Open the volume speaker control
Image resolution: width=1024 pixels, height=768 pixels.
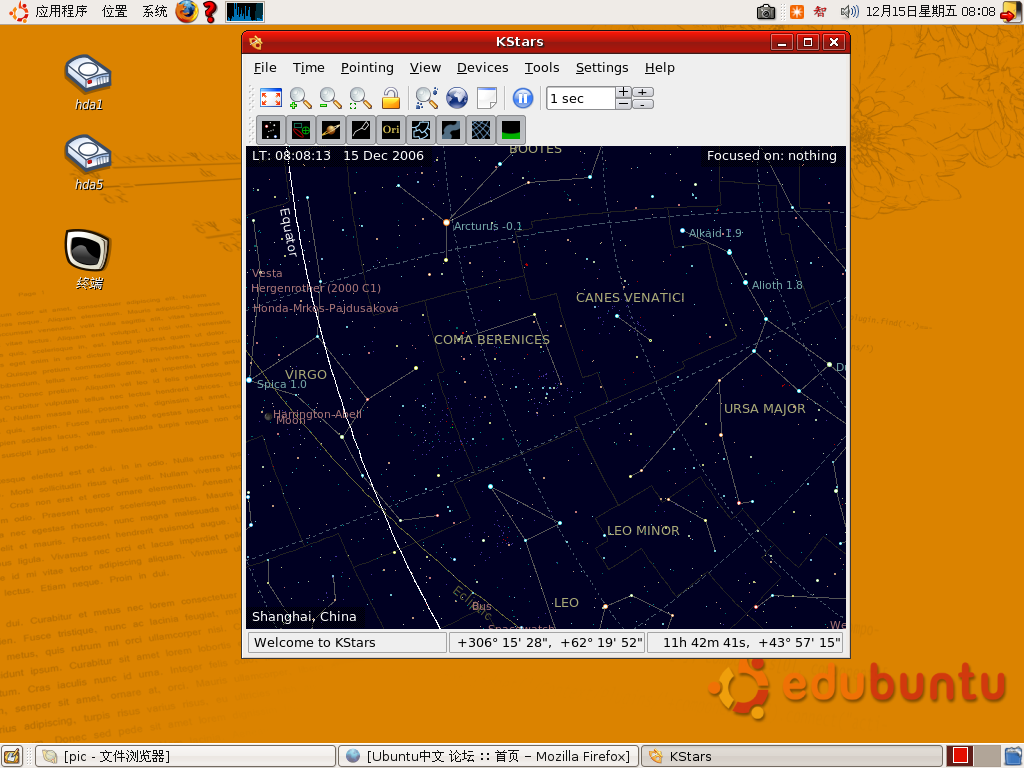point(849,12)
